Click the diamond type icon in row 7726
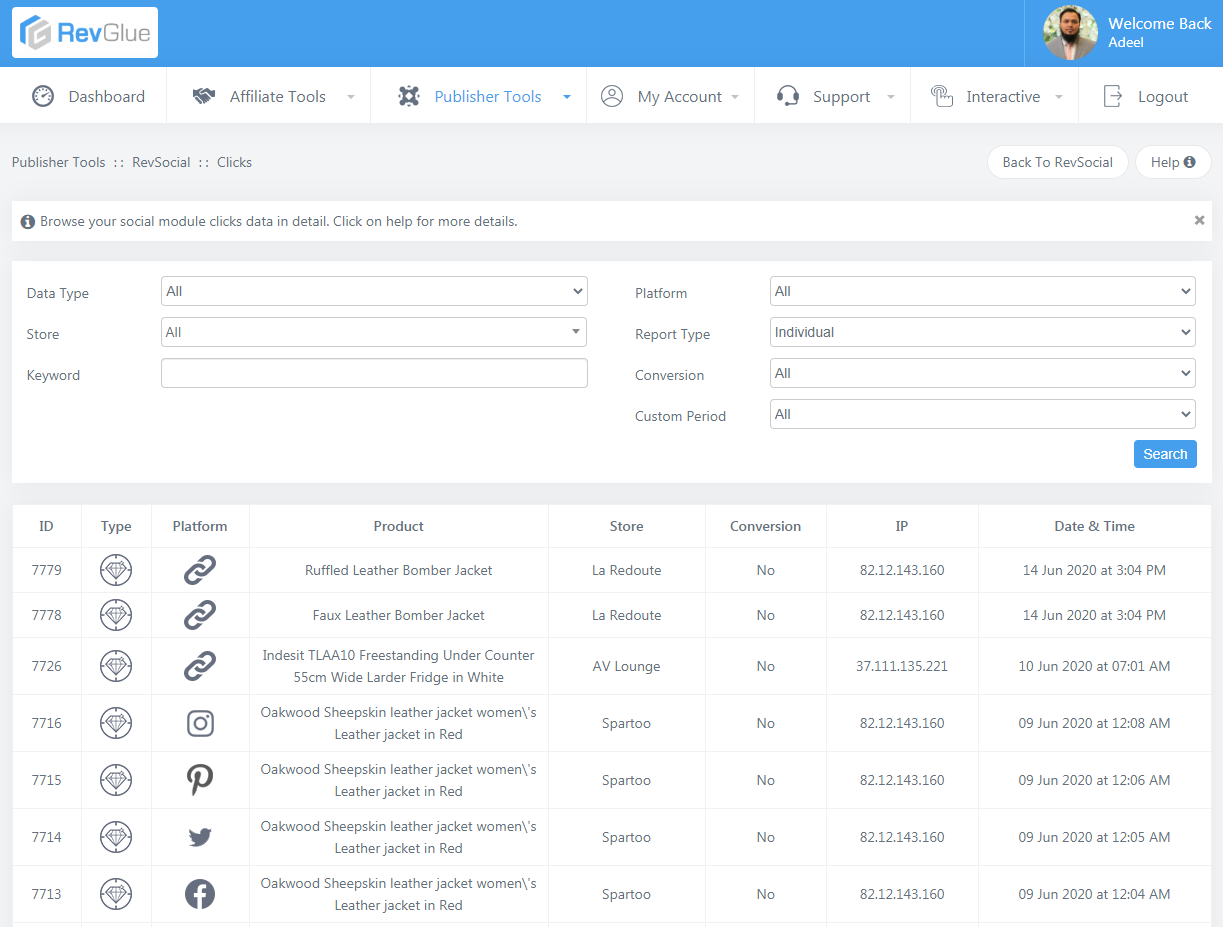The height and width of the screenshot is (927, 1223). (116, 666)
